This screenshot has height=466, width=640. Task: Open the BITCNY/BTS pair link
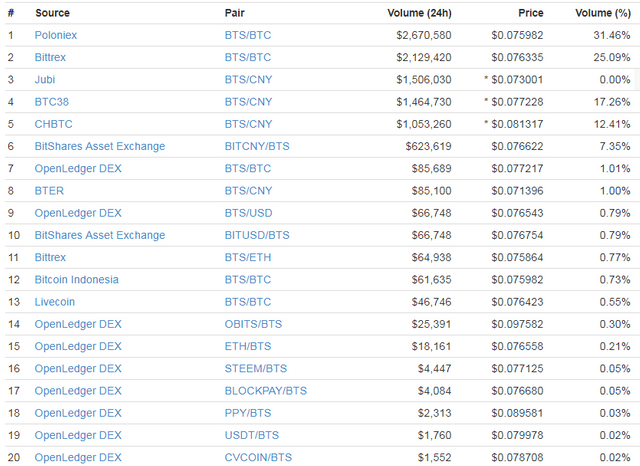point(257,146)
